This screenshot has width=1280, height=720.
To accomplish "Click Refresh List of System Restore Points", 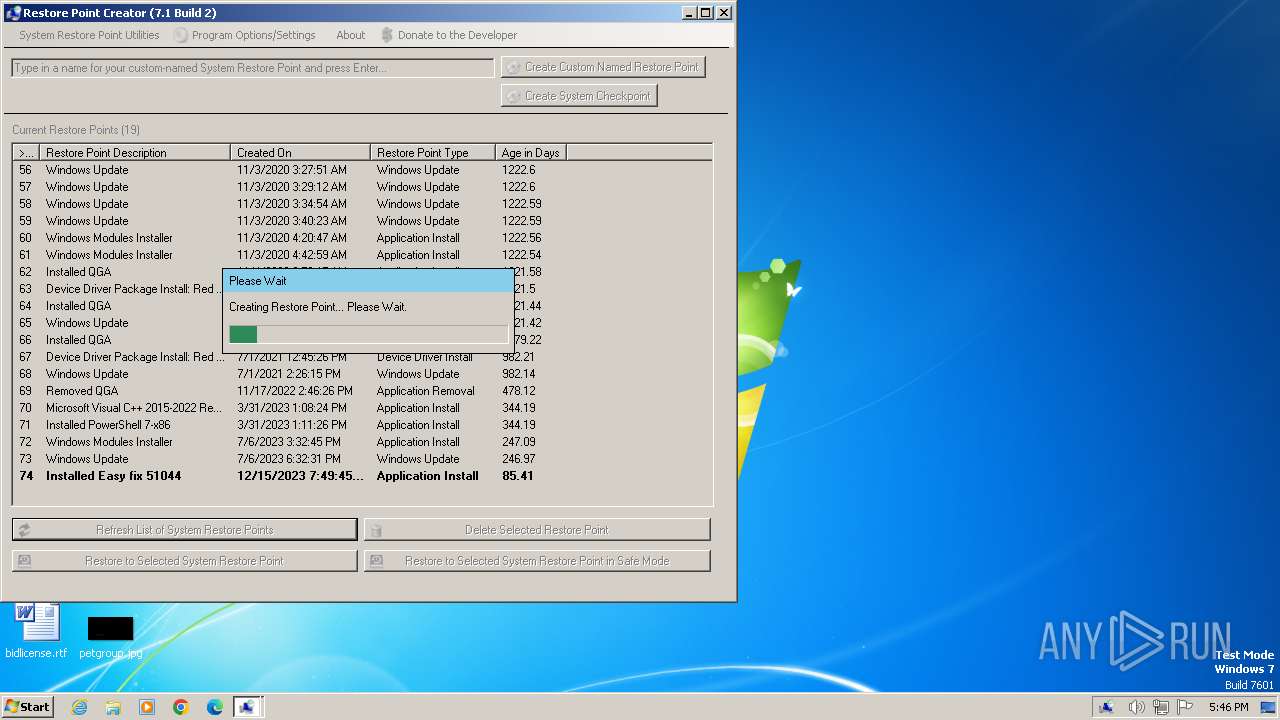I will (184, 530).
